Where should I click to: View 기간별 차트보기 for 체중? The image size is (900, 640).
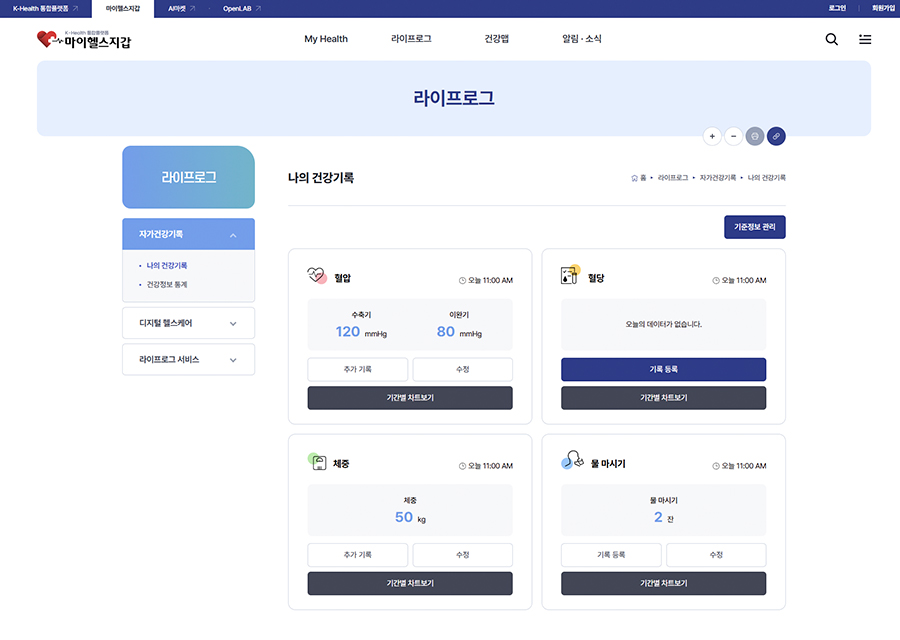pos(410,583)
